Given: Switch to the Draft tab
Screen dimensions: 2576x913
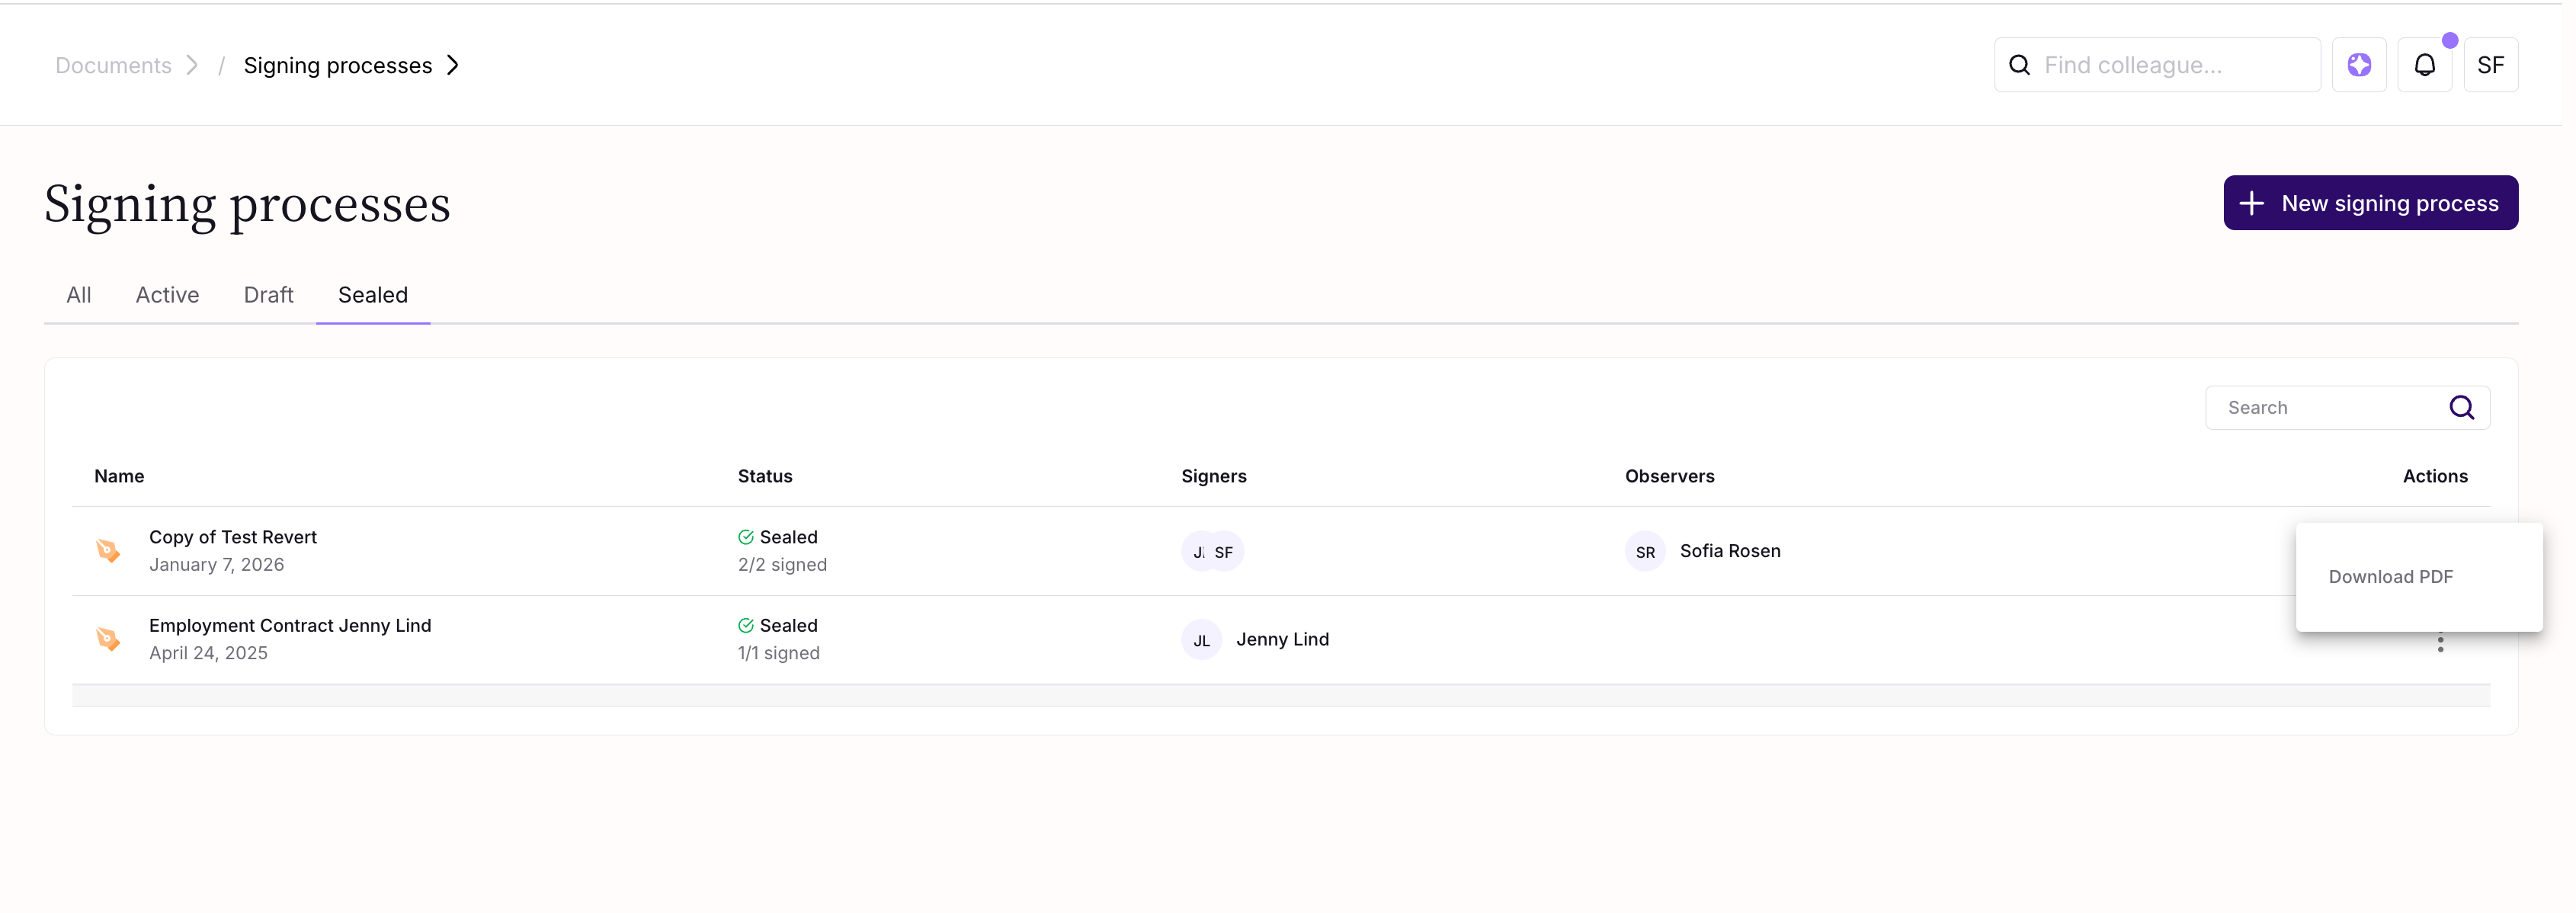Looking at the screenshot, I should click(x=268, y=295).
